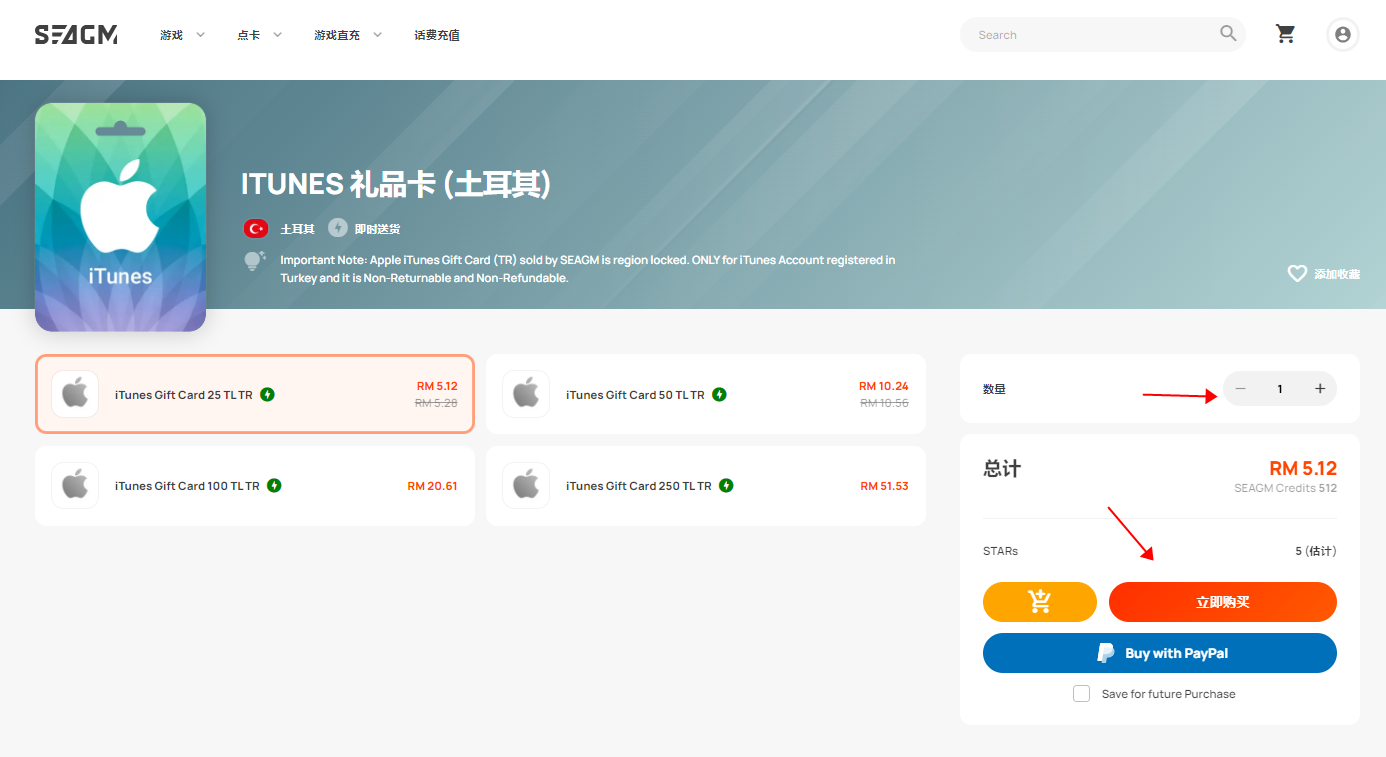This screenshot has height=757, width=1386.
Task: Click the SEAGM Credits 512 text
Action: pyautogui.click(x=1285, y=488)
